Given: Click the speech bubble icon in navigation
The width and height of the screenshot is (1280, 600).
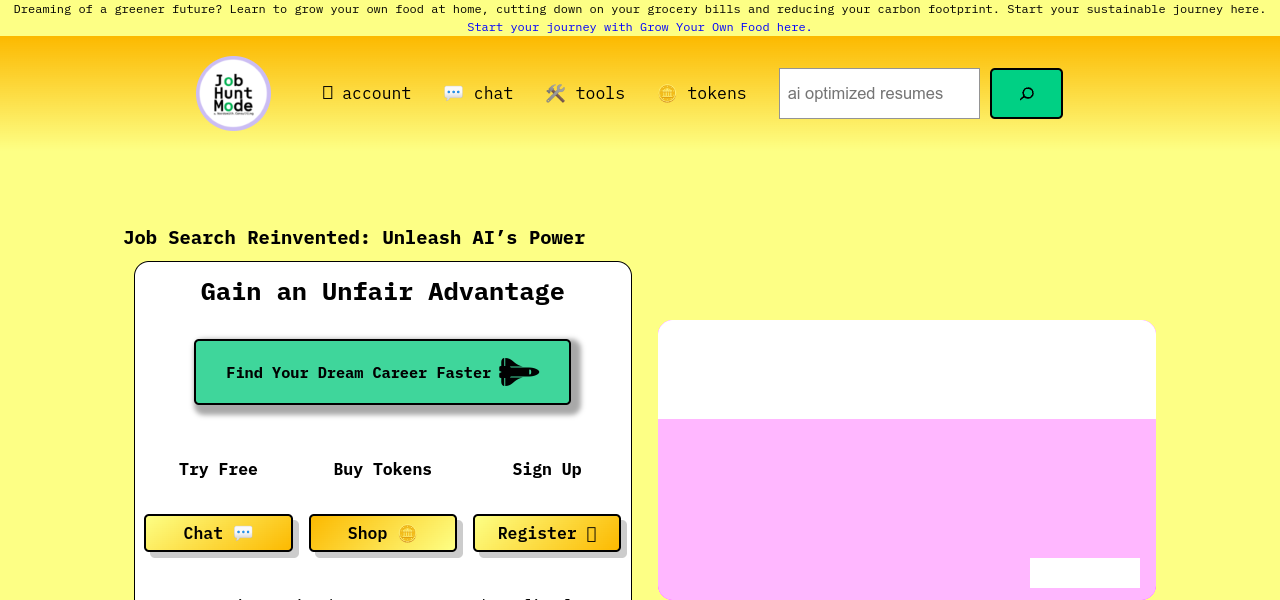Looking at the screenshot, I should click(x=454, y=93).
